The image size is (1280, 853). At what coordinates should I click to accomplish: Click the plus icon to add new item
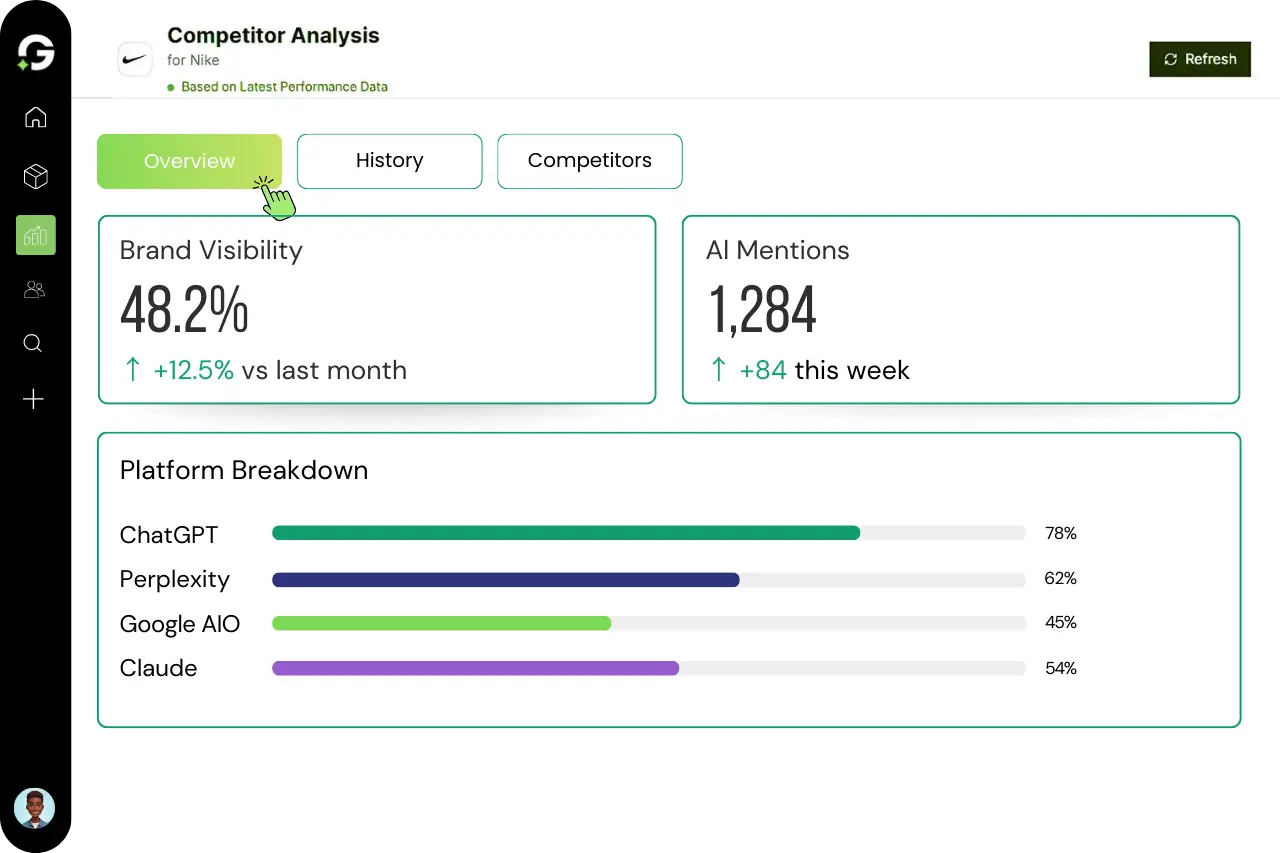point(33,399)
